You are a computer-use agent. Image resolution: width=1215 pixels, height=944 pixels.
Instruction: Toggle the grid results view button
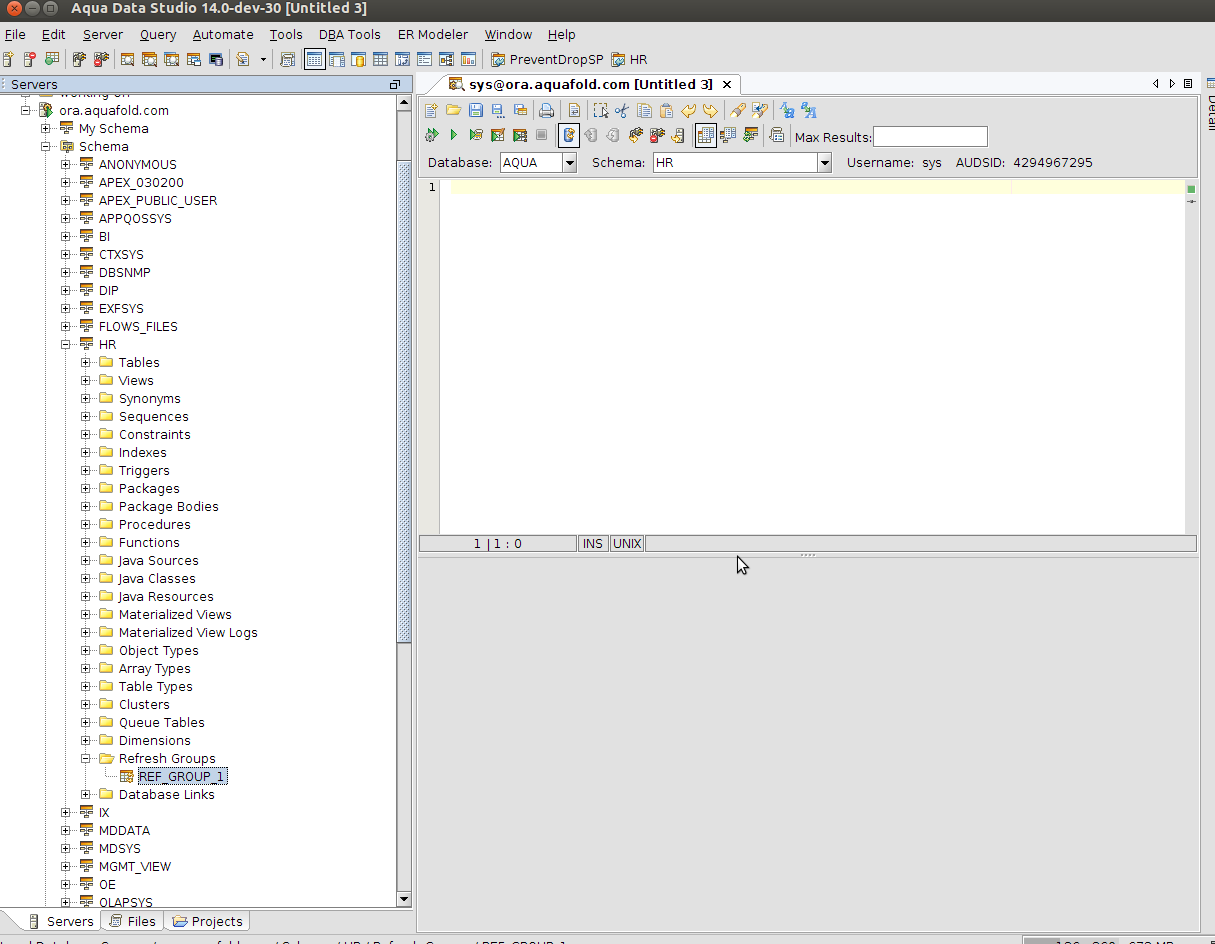[706, 135]
